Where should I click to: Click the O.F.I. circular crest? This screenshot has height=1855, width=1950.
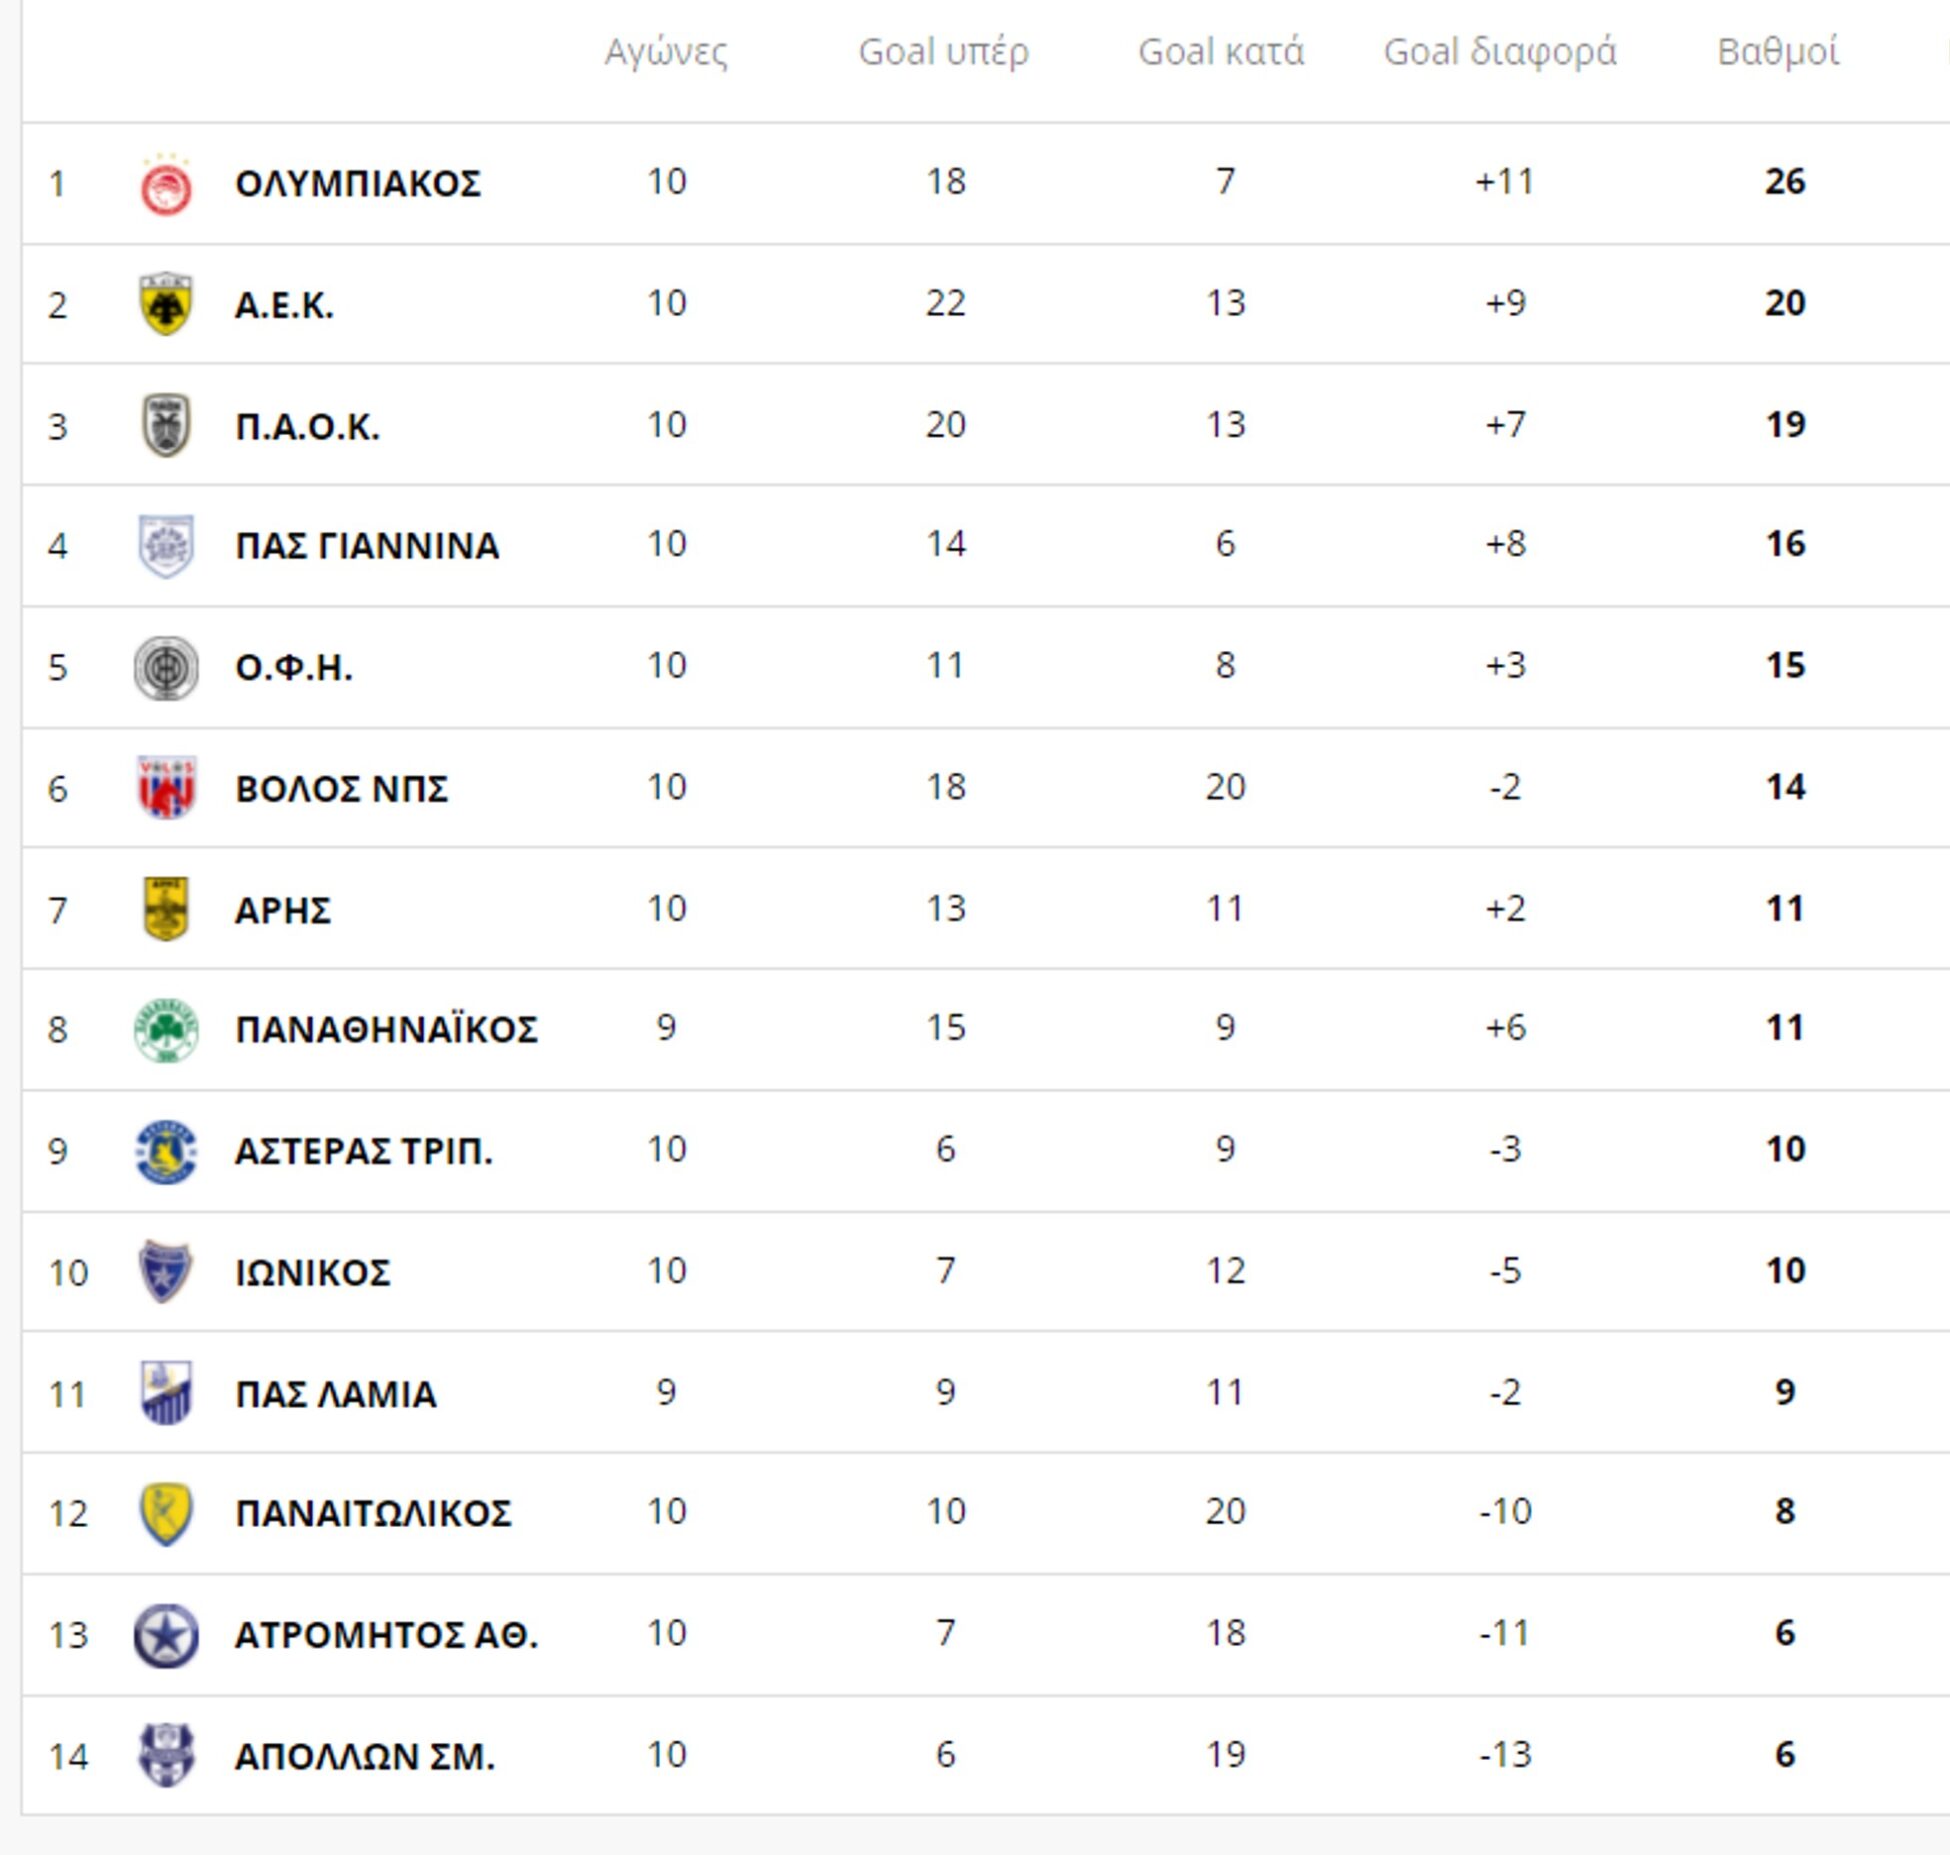pos(166,668)
